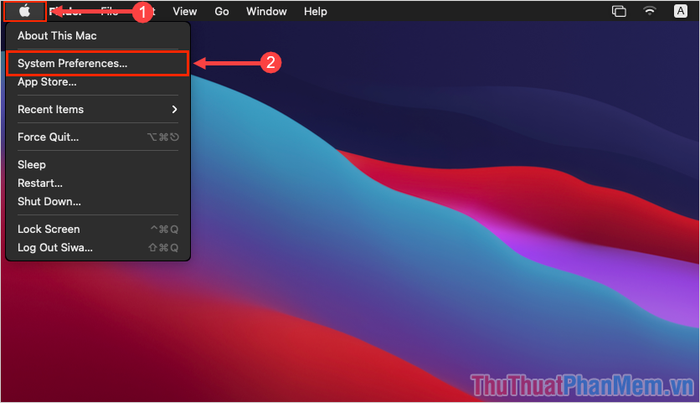Choose Force Quit… in the Apple menu
The image size is (700, 403).
click(98, 137)
